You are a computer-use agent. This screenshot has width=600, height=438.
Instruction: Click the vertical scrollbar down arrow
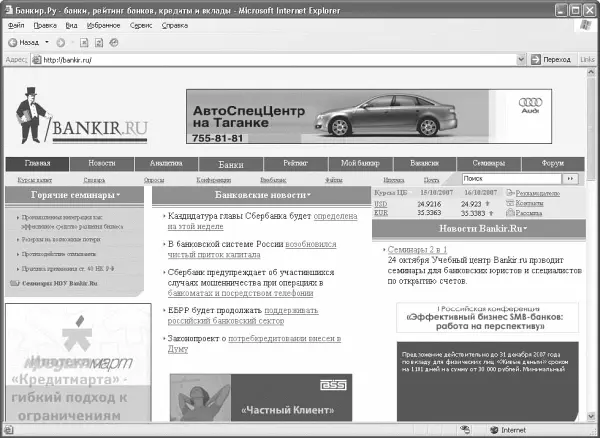click(591, 416)
